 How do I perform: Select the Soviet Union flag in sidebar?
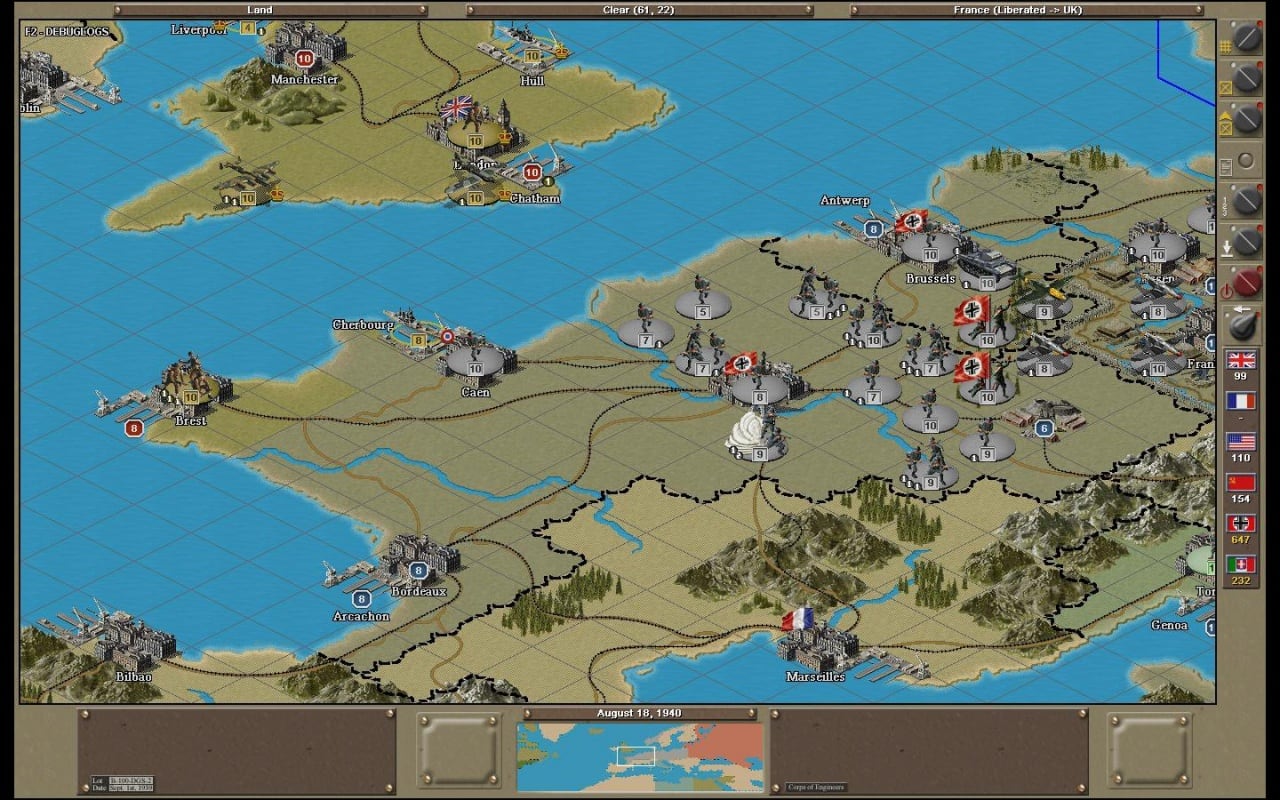tap(1241, 484)
